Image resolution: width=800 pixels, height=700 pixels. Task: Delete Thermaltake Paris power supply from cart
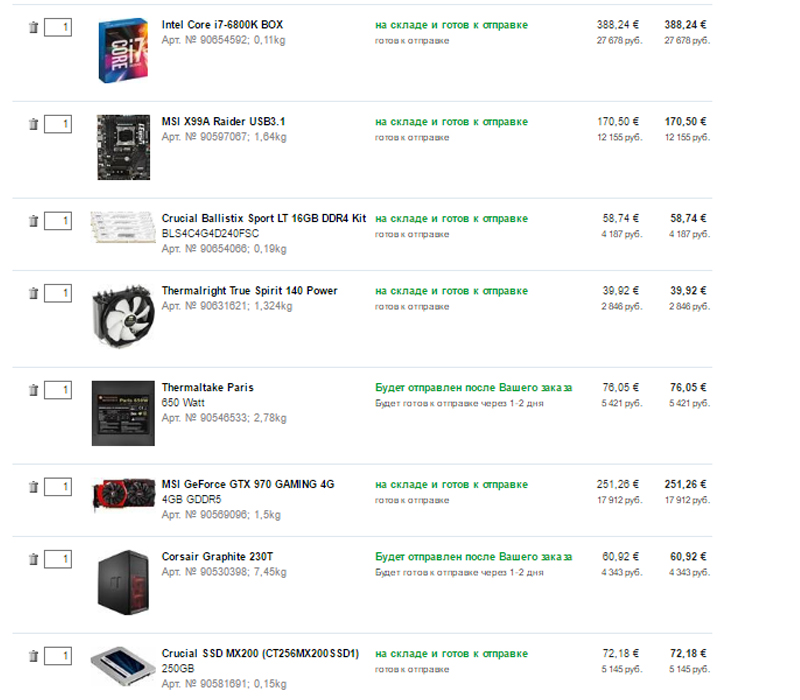(33, 390)
